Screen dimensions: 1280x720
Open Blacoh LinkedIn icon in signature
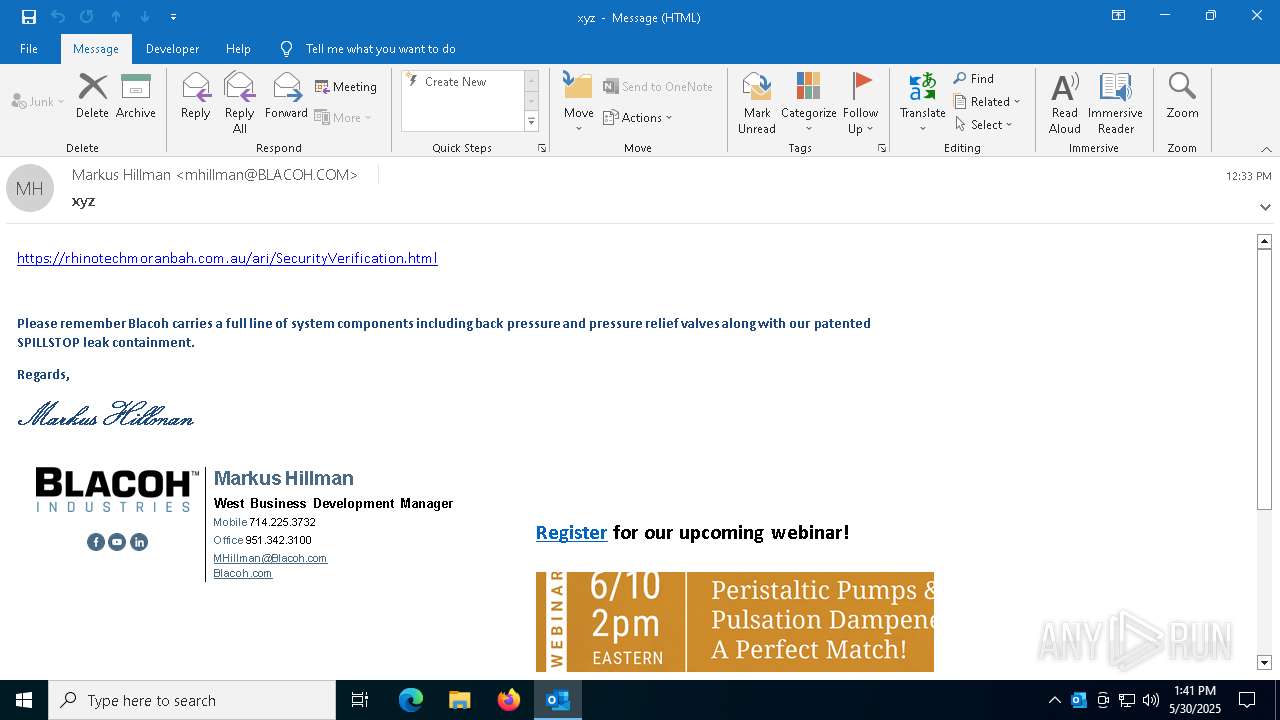pos(139,542)
